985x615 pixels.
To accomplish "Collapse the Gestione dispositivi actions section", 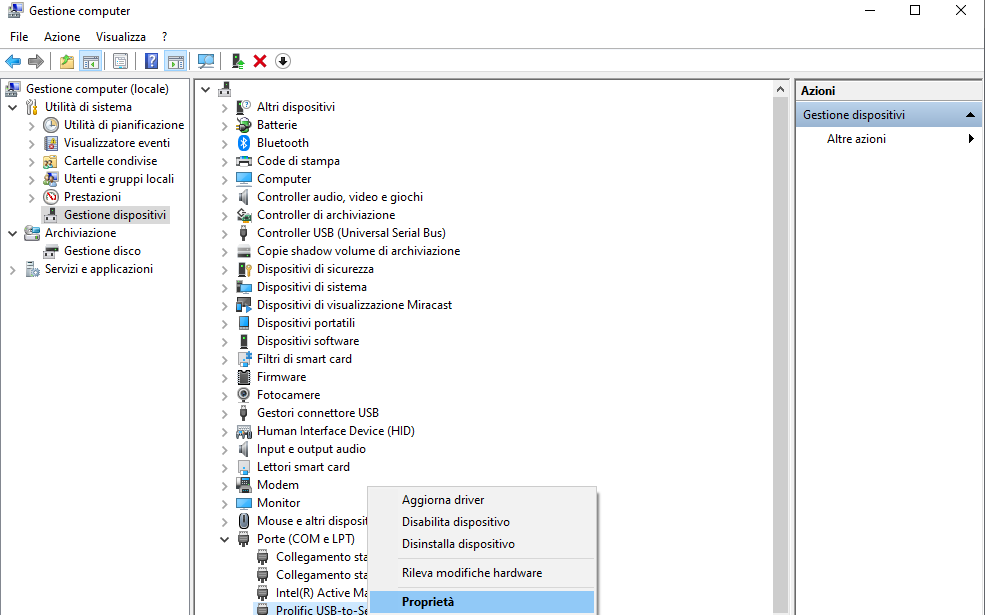I will [x=971, y=115].
